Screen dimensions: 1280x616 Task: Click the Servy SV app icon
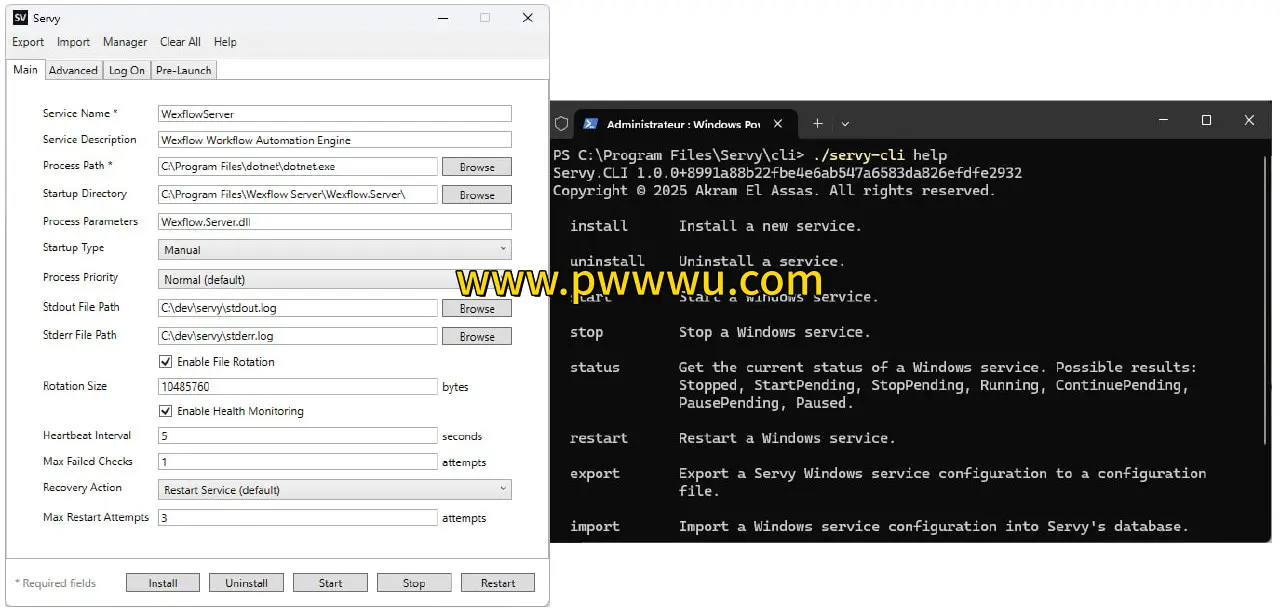(x=20, y=18)
